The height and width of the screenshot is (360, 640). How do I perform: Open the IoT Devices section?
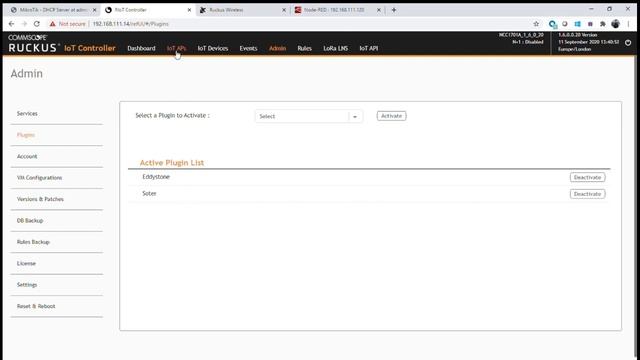pyautogui.click(x=213, y=48)
